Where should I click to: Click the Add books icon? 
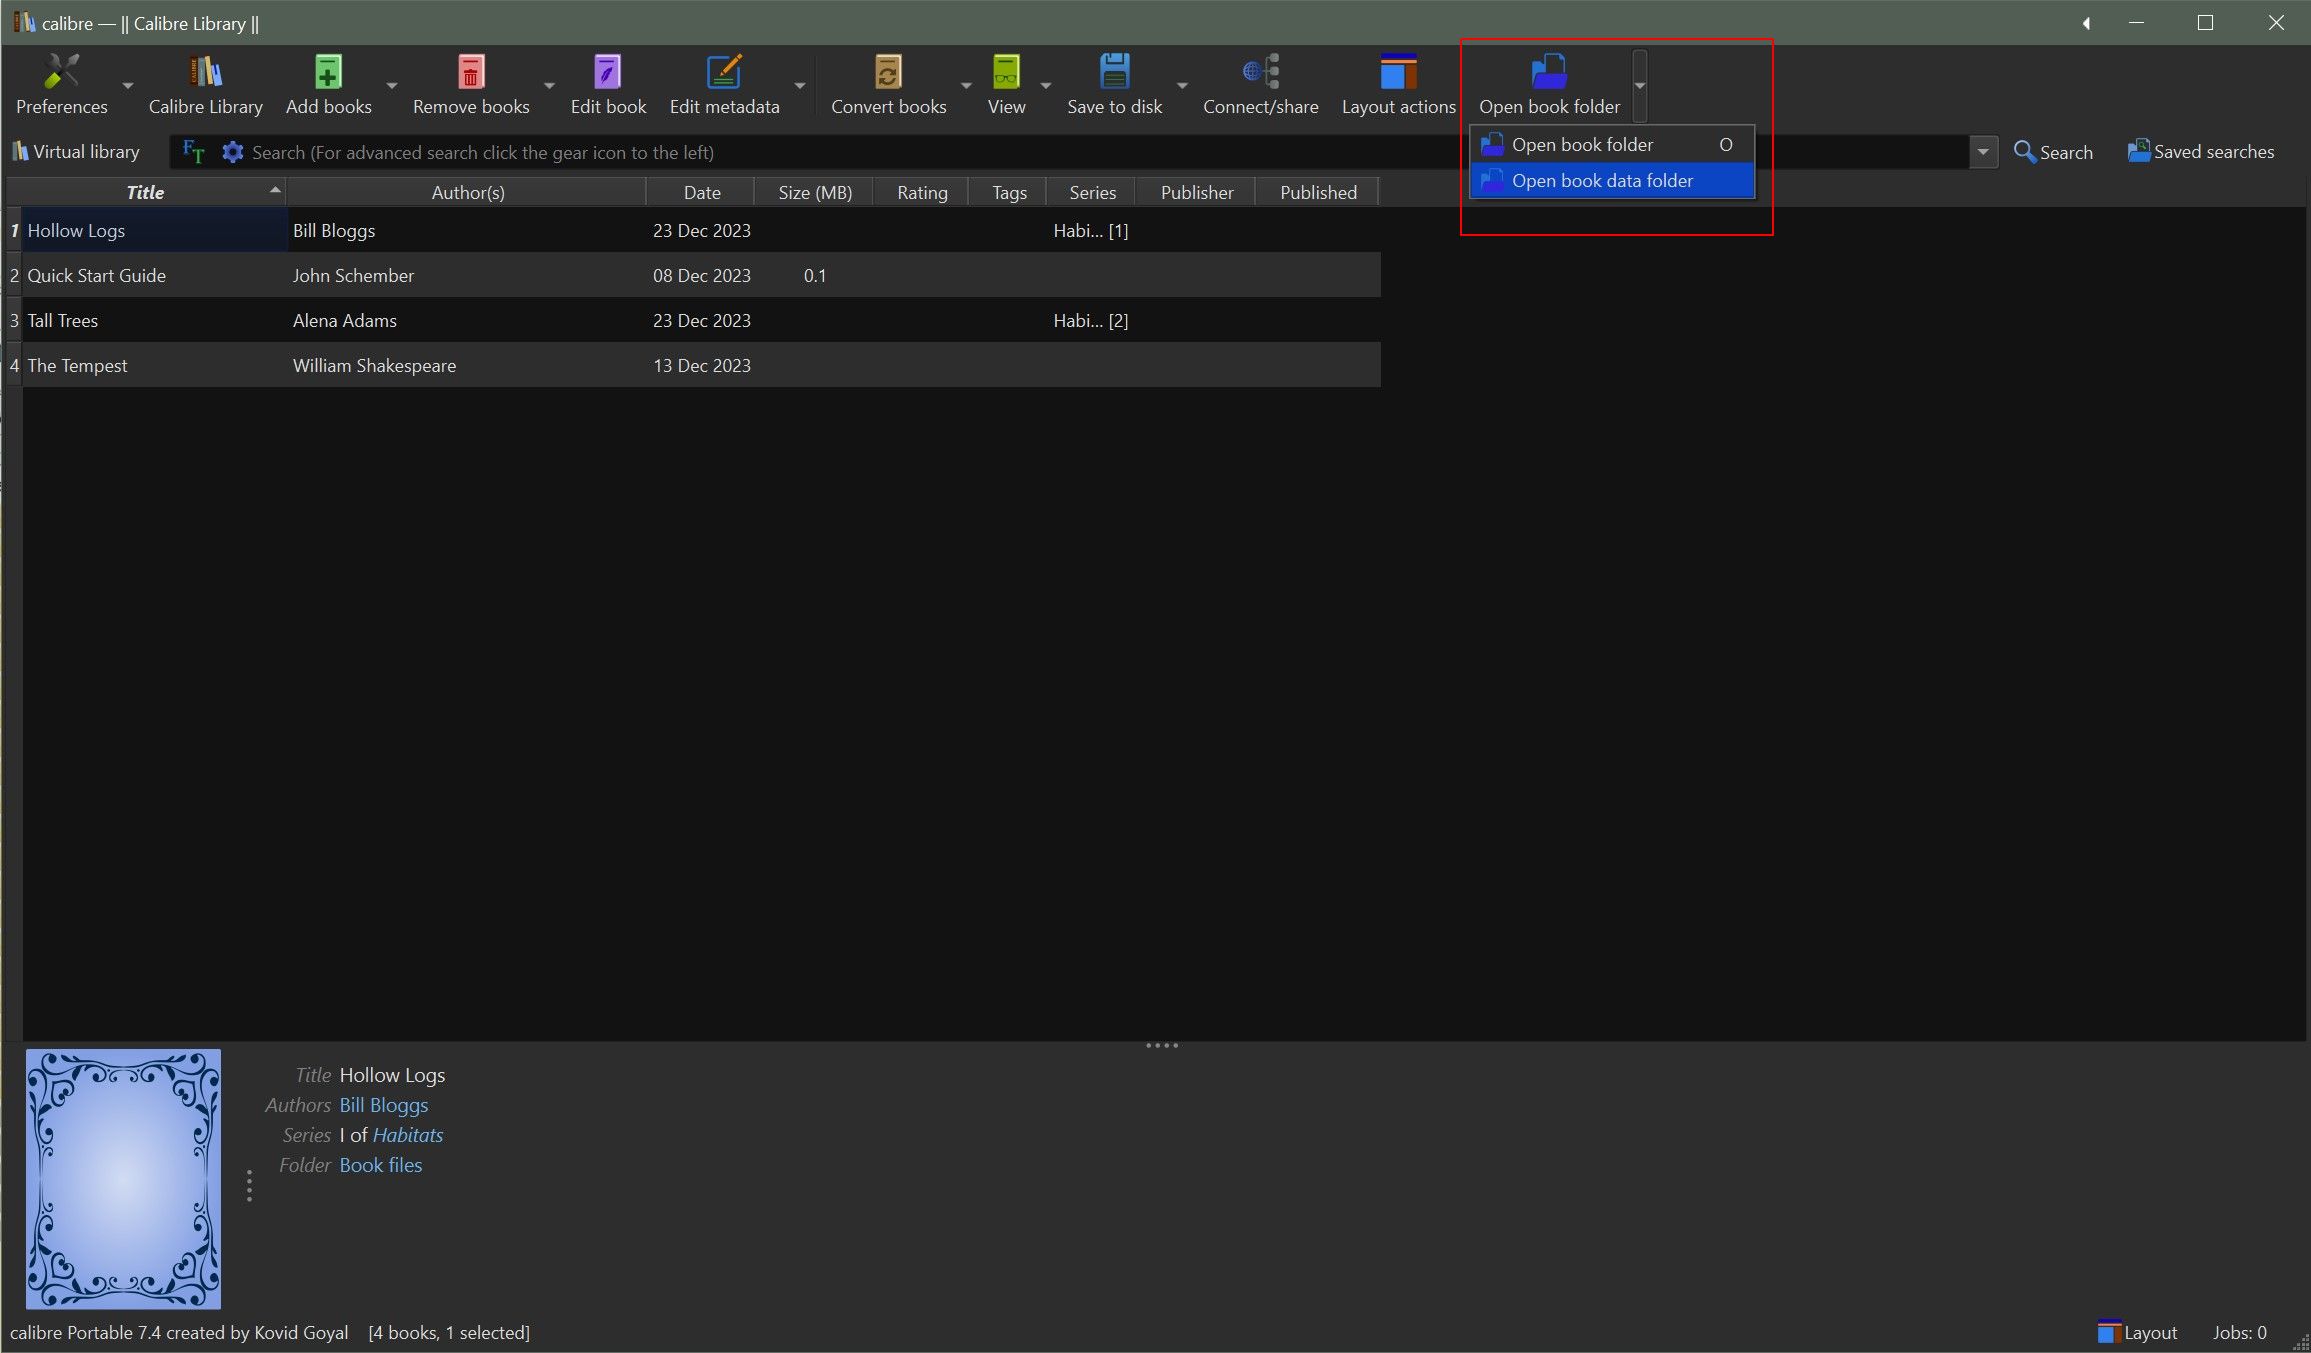(x=328, y=73)
